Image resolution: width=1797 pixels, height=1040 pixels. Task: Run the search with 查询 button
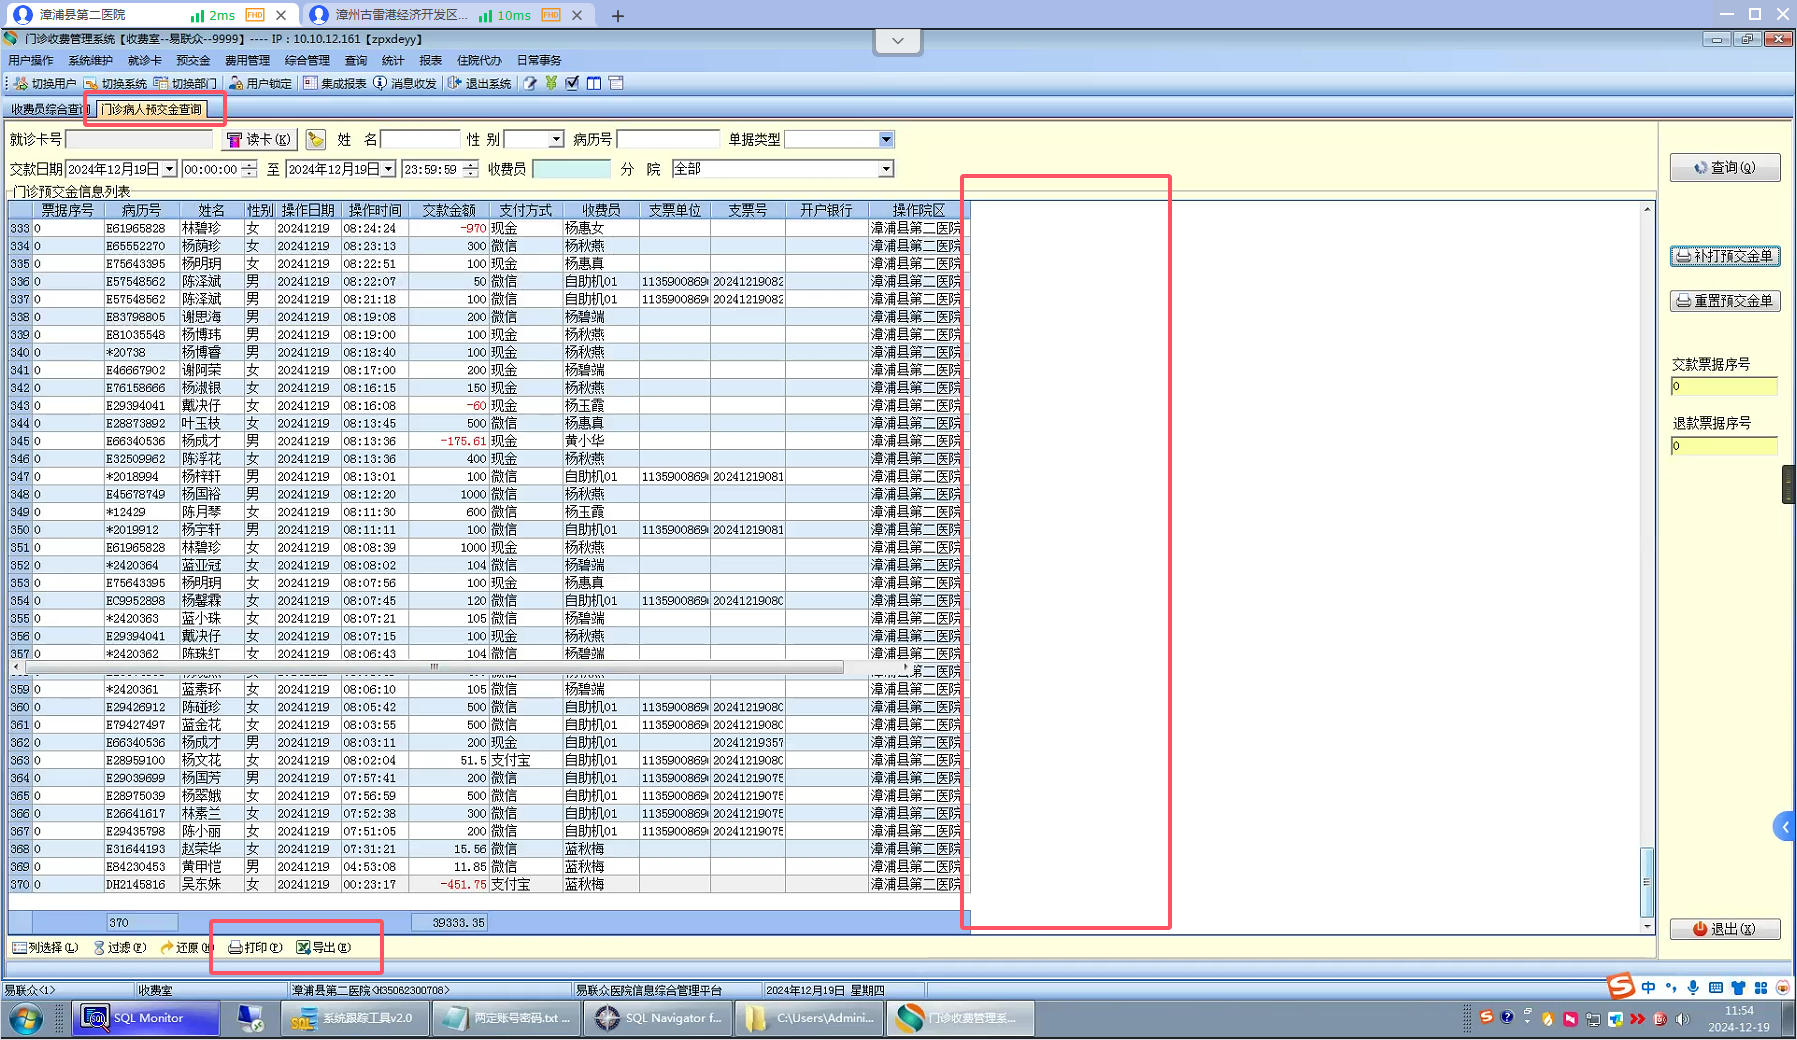pos(1725,168)
